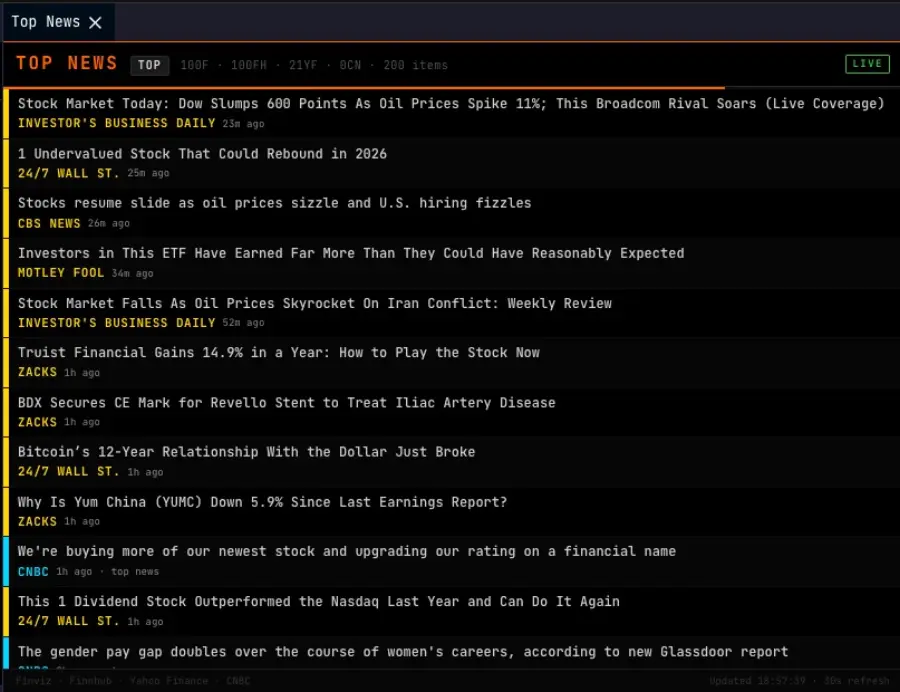The height and width of the screenshot is (692, 900).
Task: Click Finviz in the status bar
Action: tap(33, 680)
